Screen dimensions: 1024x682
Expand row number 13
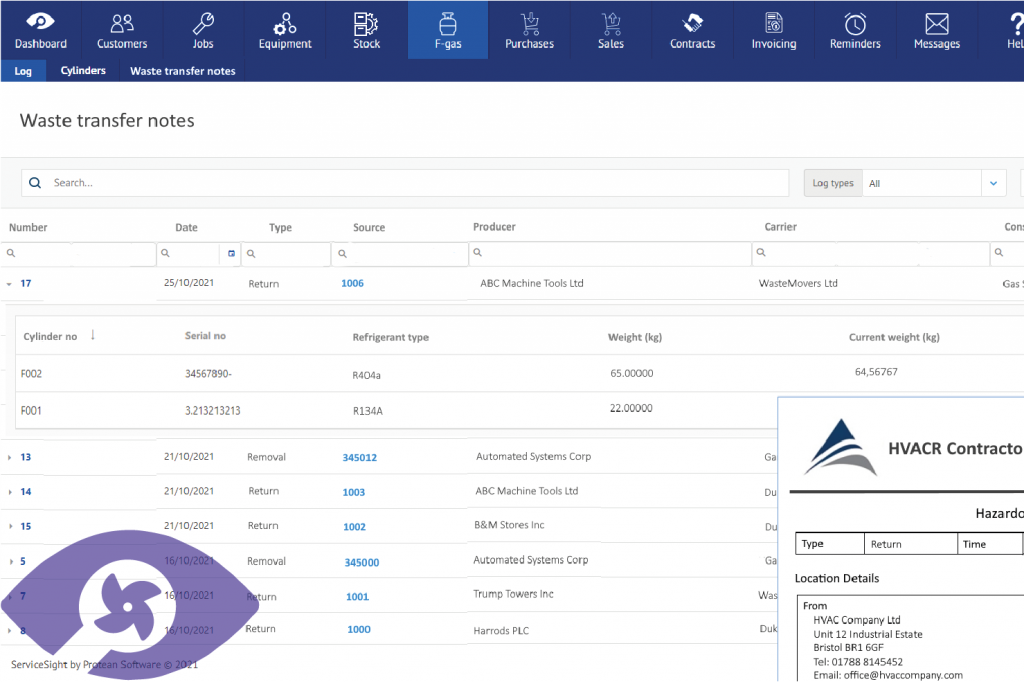click(x=9, y=457)
